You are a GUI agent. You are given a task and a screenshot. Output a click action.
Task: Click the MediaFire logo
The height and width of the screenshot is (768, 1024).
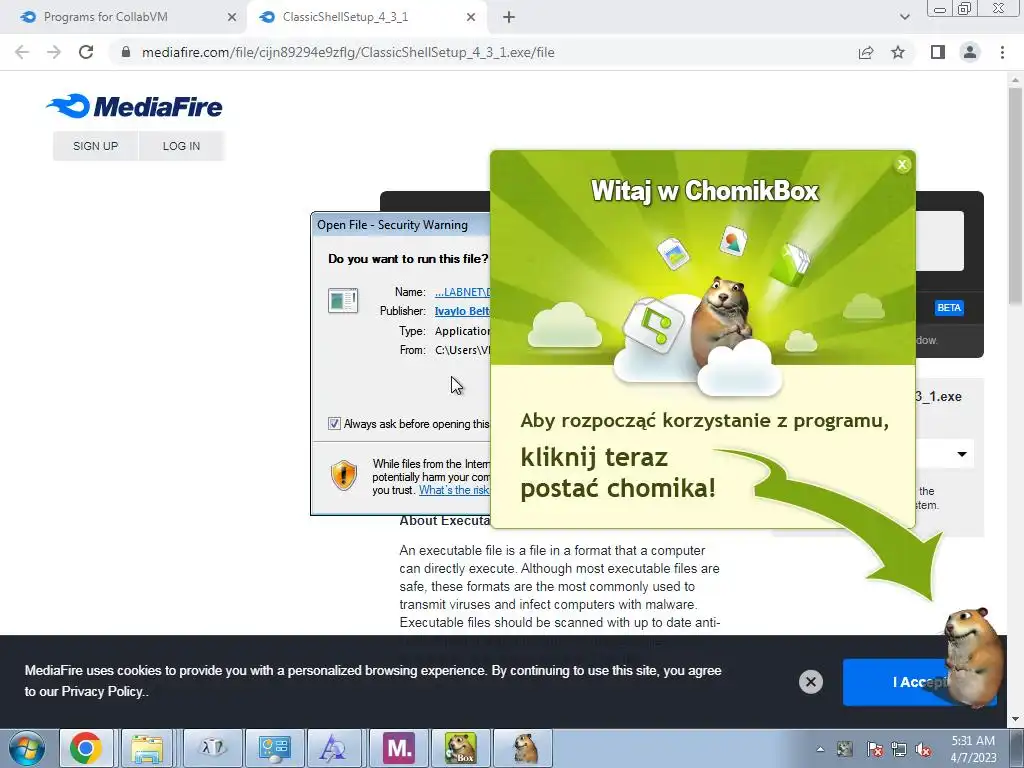coord(135,106)
